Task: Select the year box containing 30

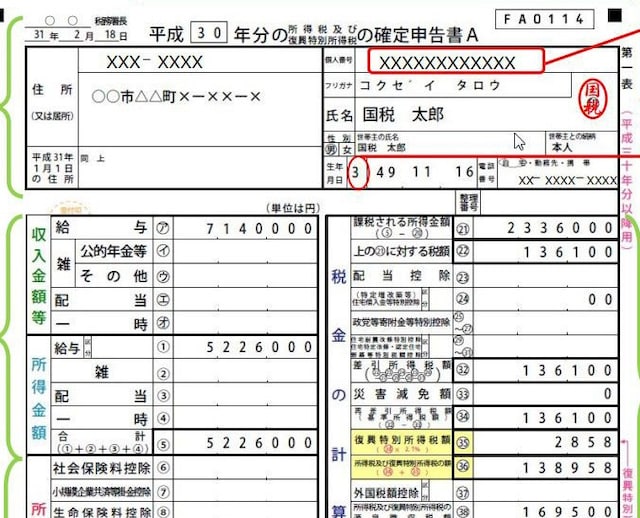Action: click(209, 33)
